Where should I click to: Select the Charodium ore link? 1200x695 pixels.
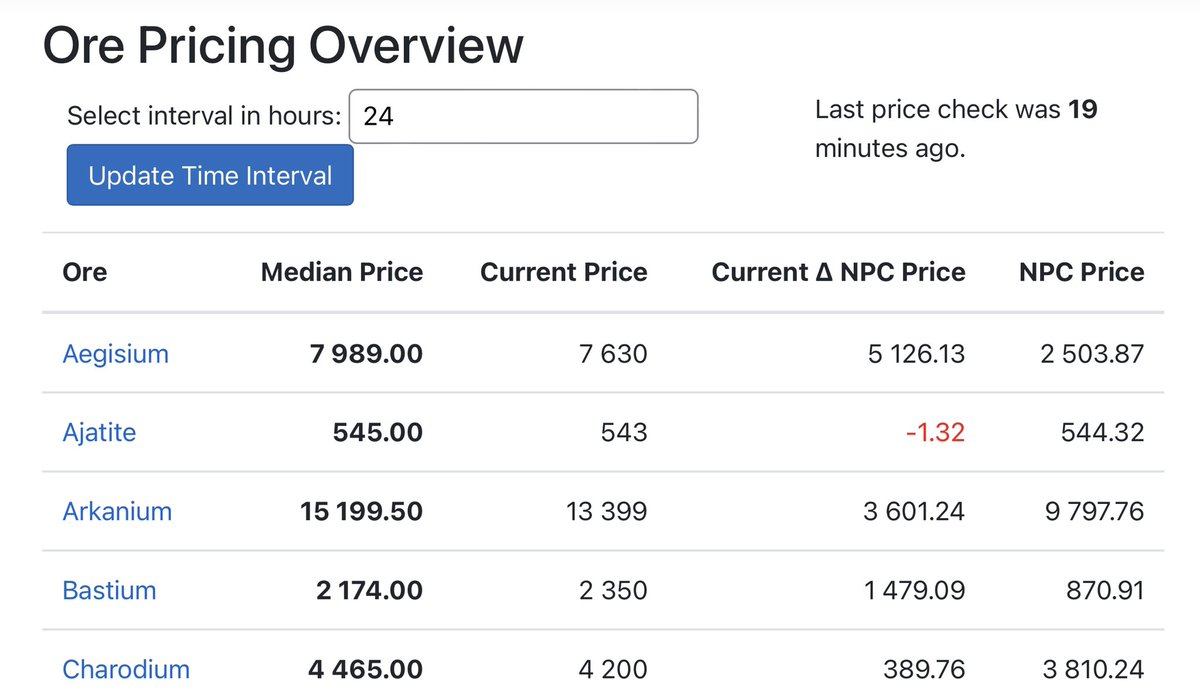click(x=126, y=669)
